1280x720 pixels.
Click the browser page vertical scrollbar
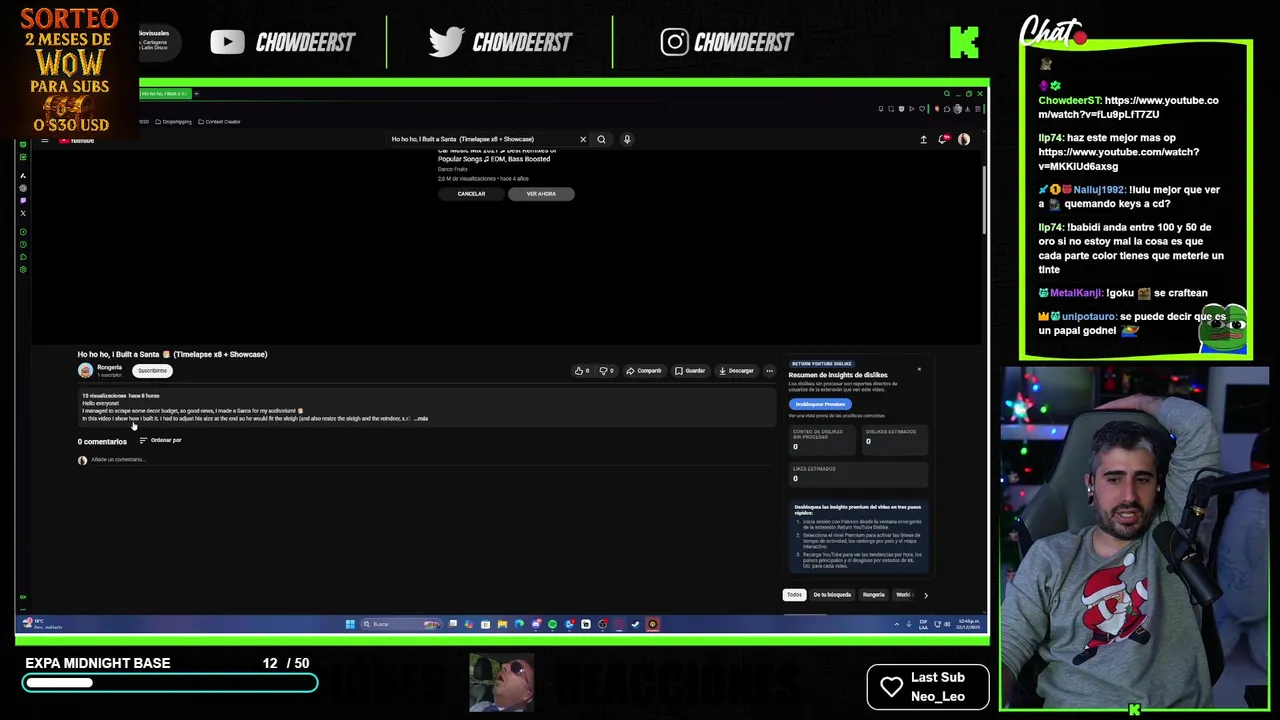click(x=985, y=200)
